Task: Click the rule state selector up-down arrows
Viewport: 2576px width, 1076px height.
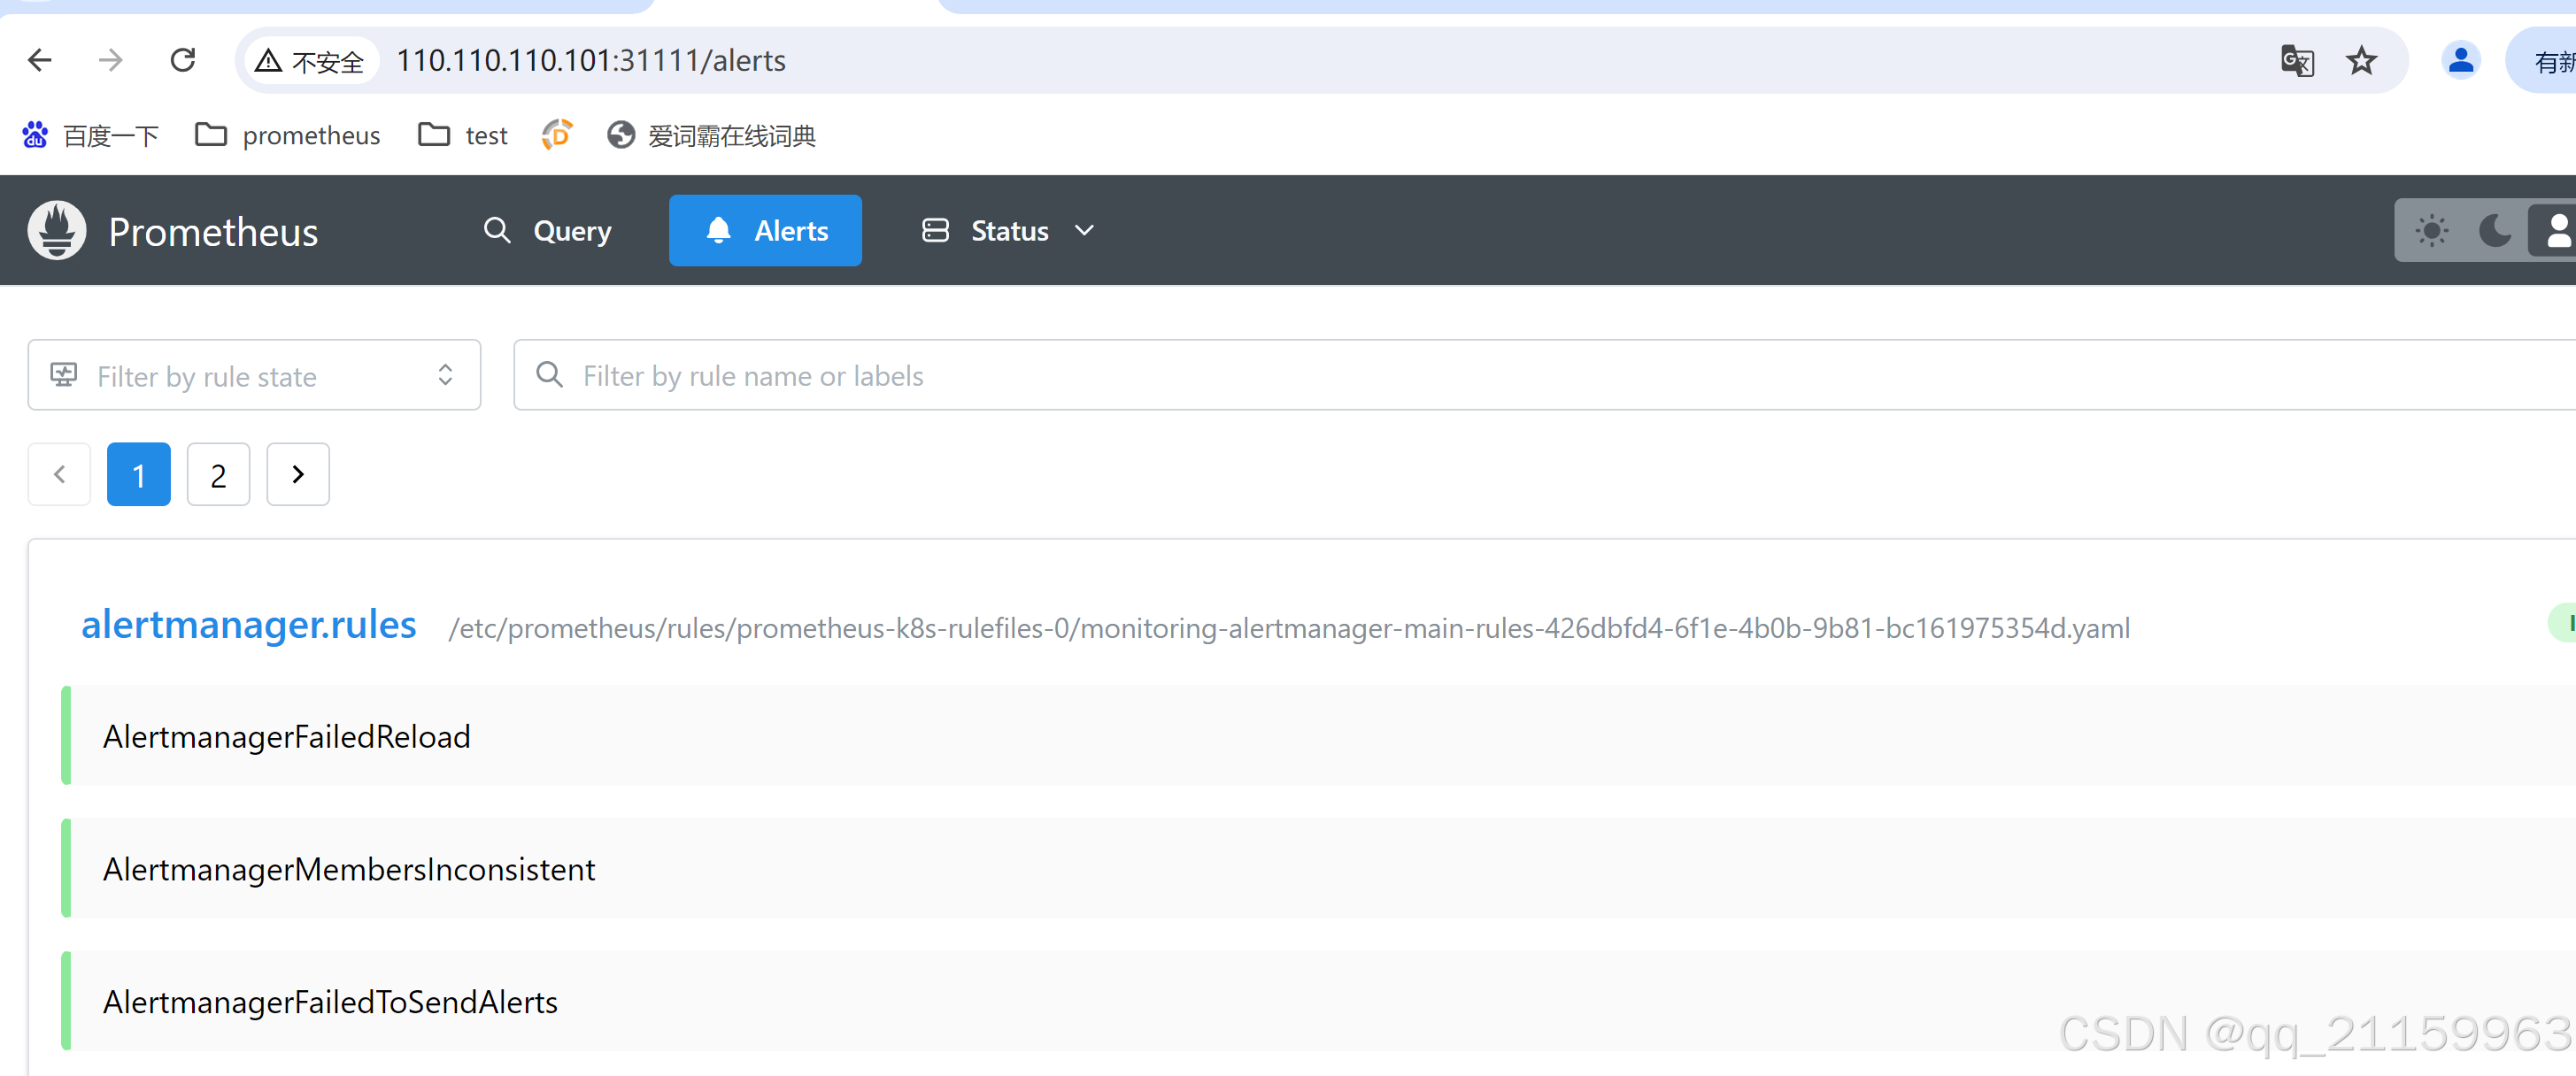Action: 445,375
